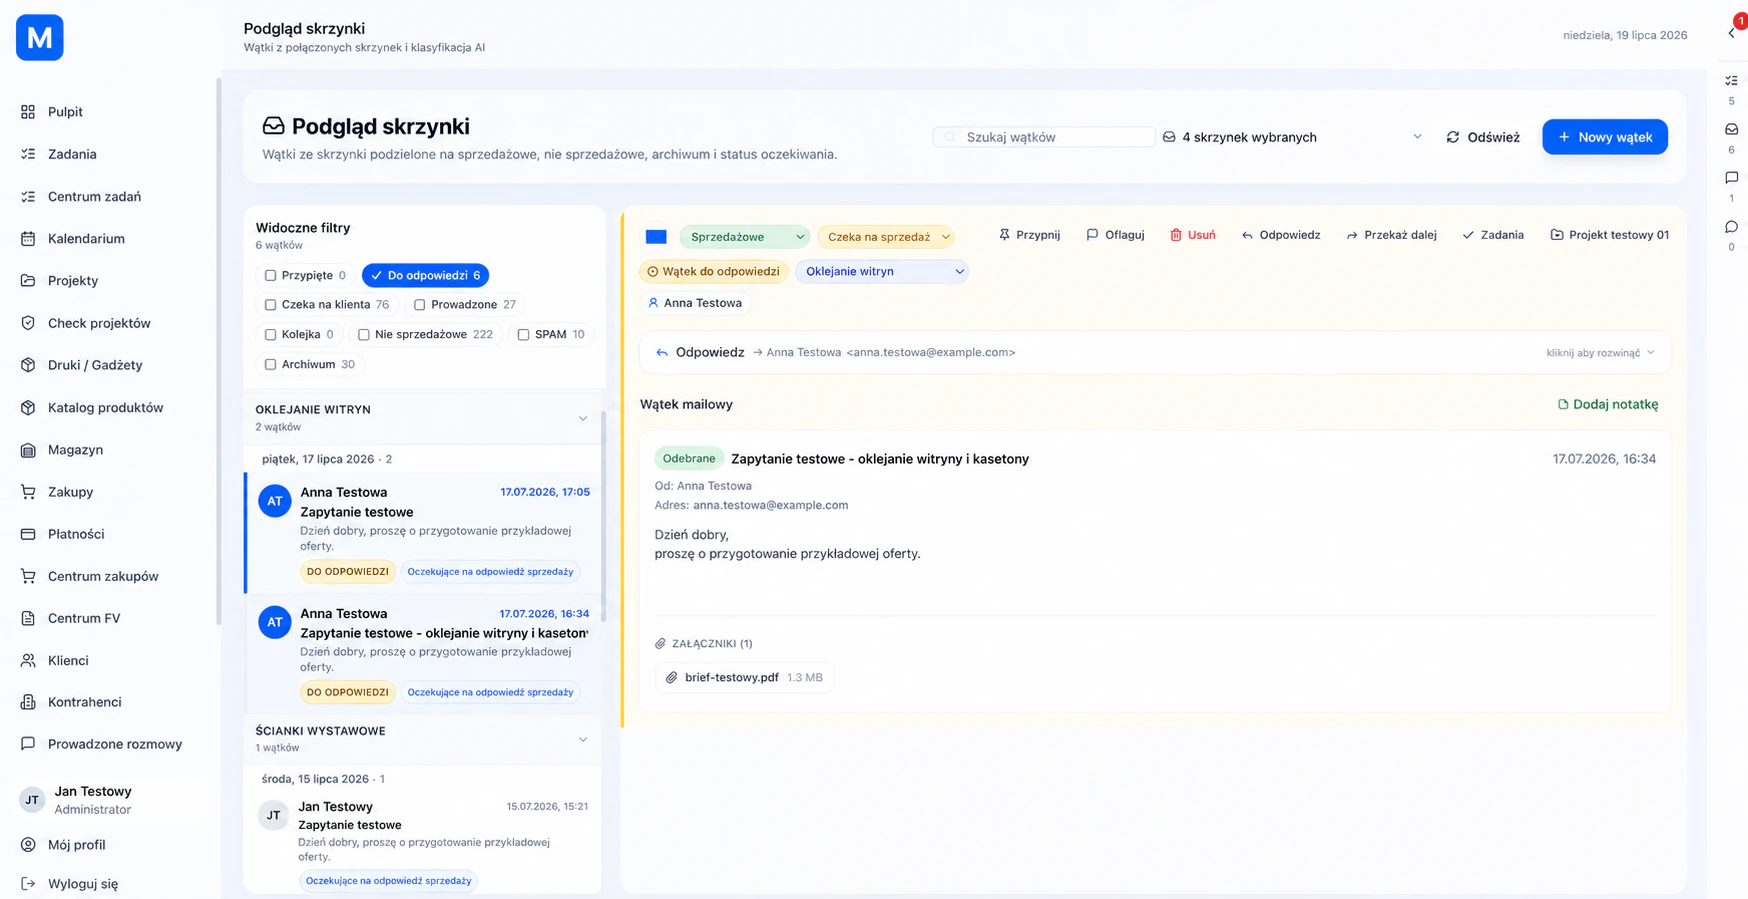Click the Katalog produktów icon
The width and height of the screenshot is (1748, 899).
(28, 407)
